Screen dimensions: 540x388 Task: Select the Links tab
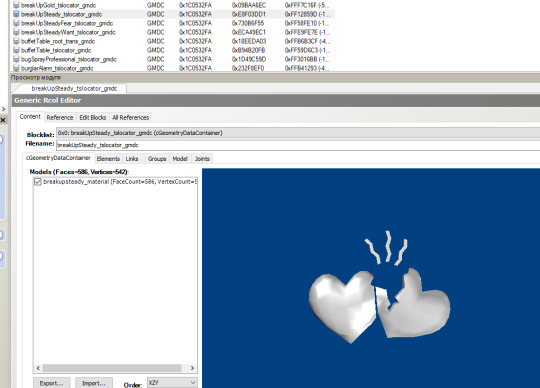pos(132,159)
